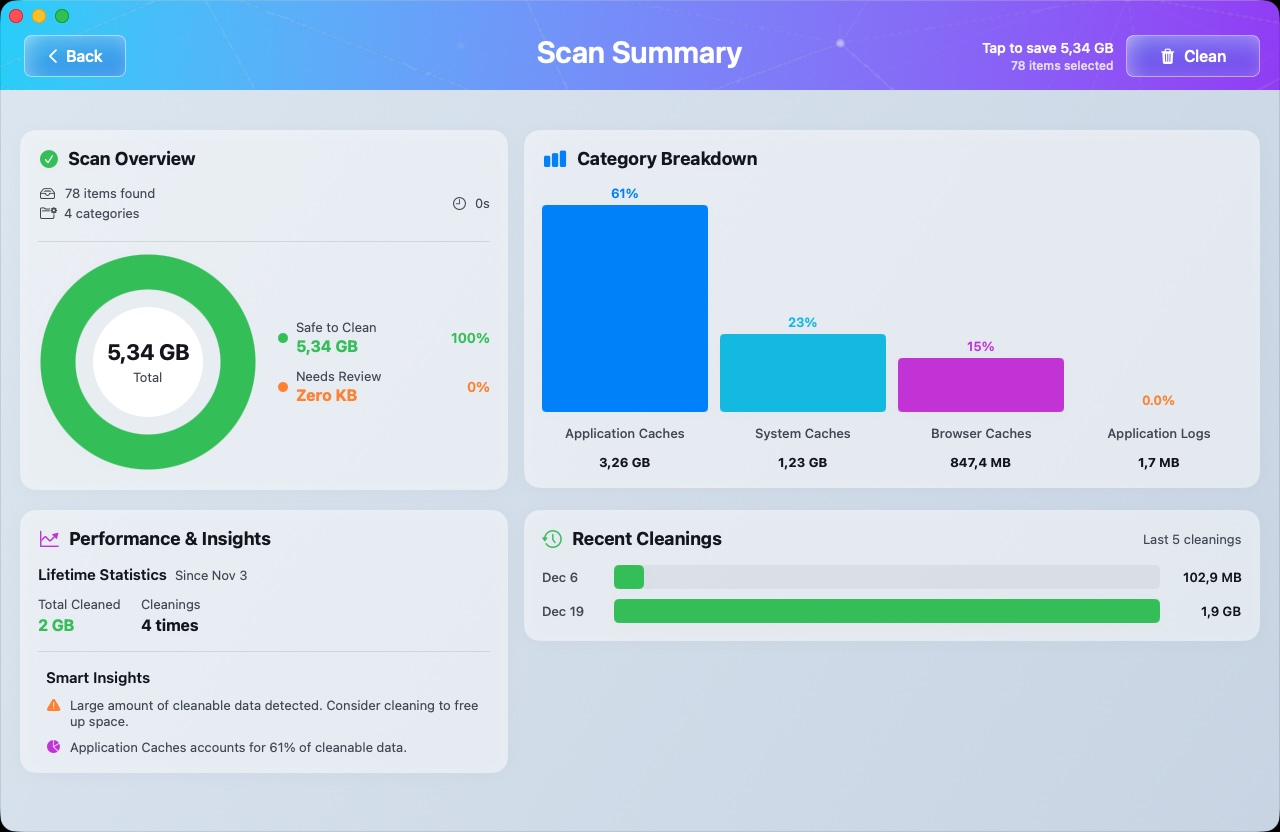Click the orange warning triangle in Smart Insights
Screen dimensions: 1280x832
click(53, 705)
